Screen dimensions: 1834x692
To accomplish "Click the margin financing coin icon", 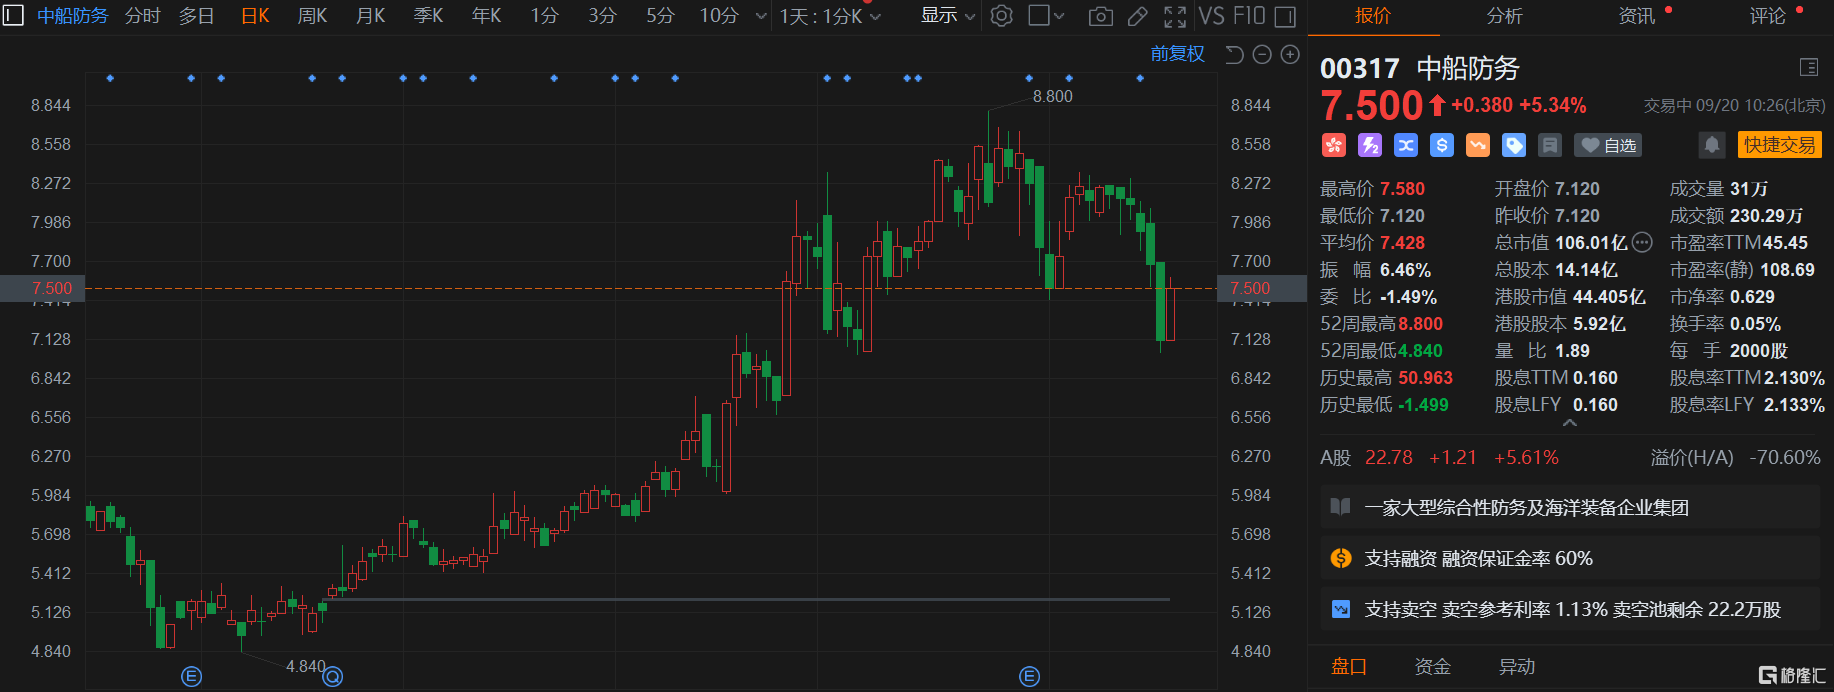I will point(1341,558).
